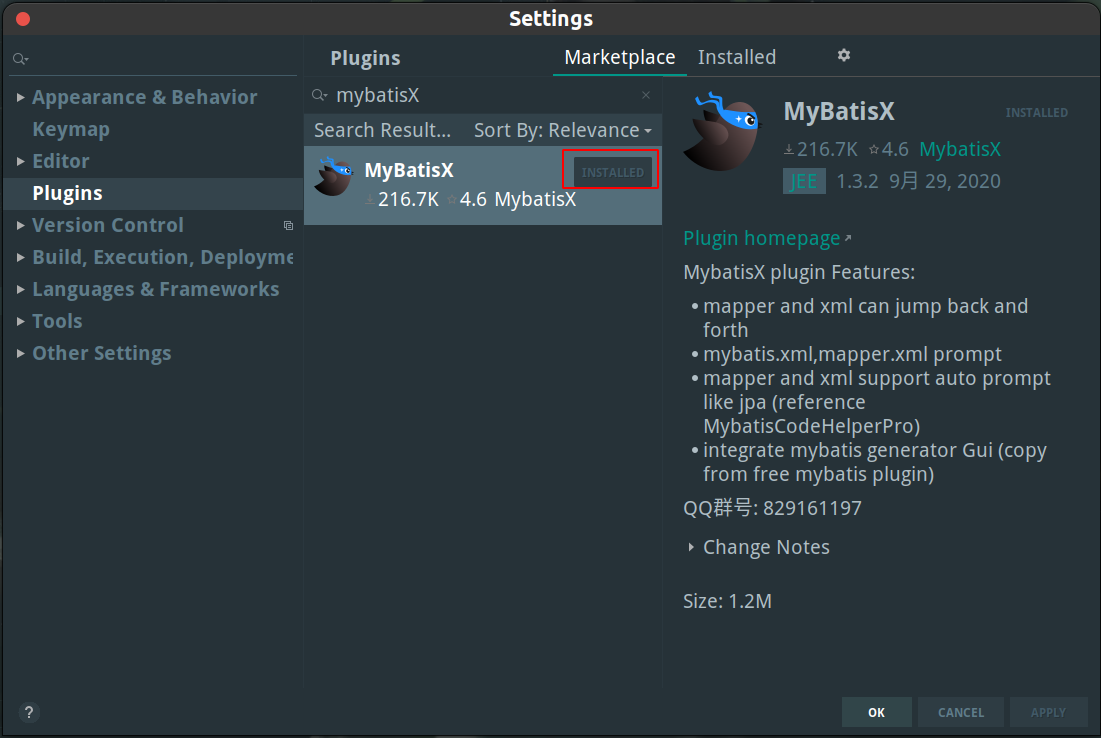Expand the Editor settings node
This screenshot has height=738, width=1101.
[20, 162]
